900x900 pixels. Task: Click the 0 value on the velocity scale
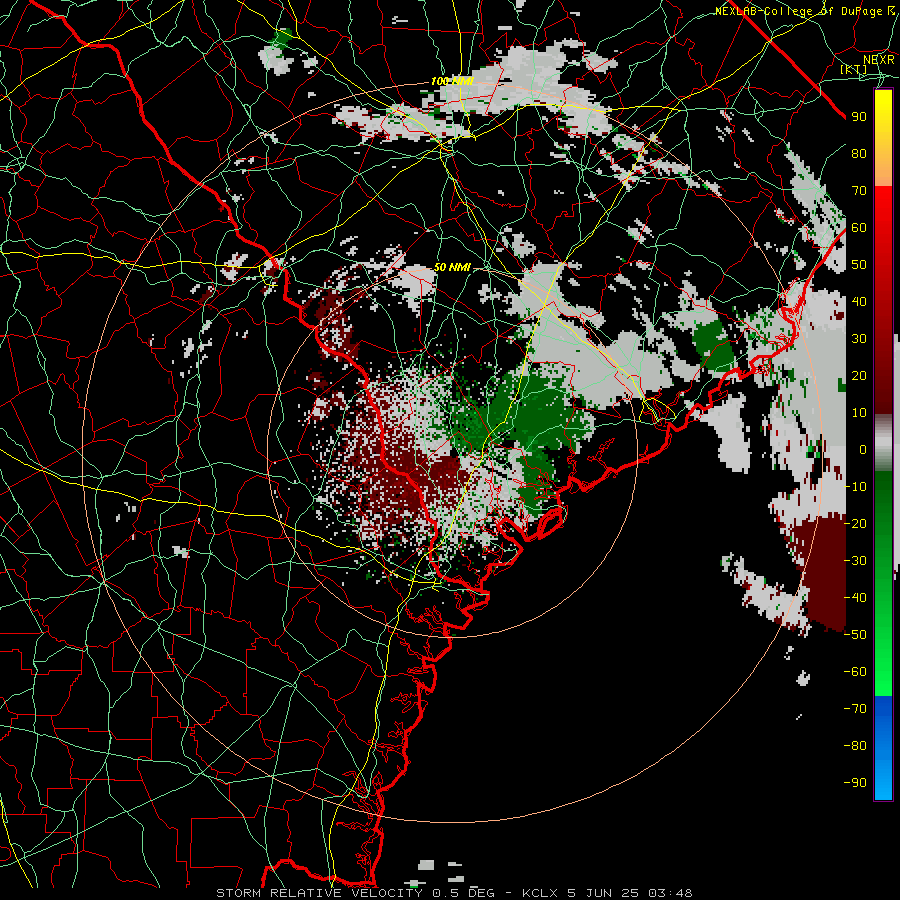point(863,450)
